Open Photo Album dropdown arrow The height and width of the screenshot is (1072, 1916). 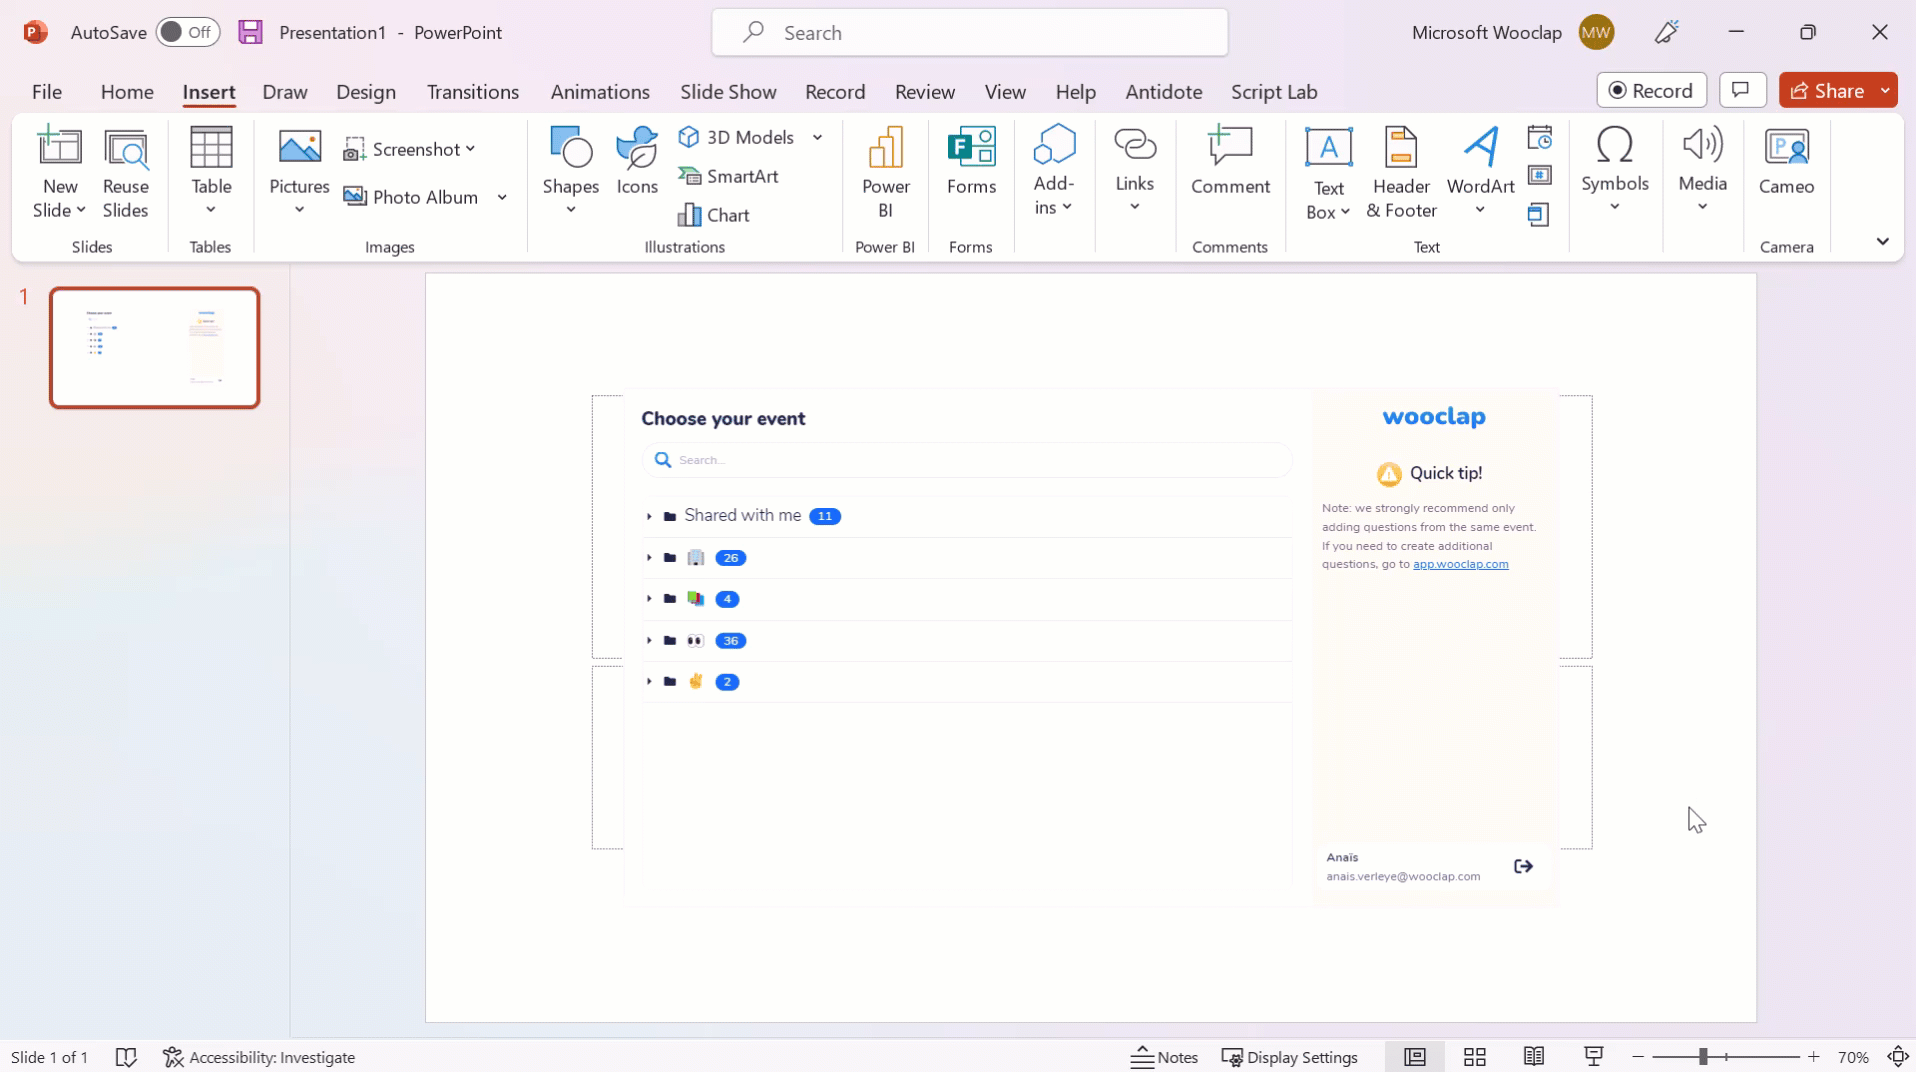pyautogui.click(x=502, y=197)
